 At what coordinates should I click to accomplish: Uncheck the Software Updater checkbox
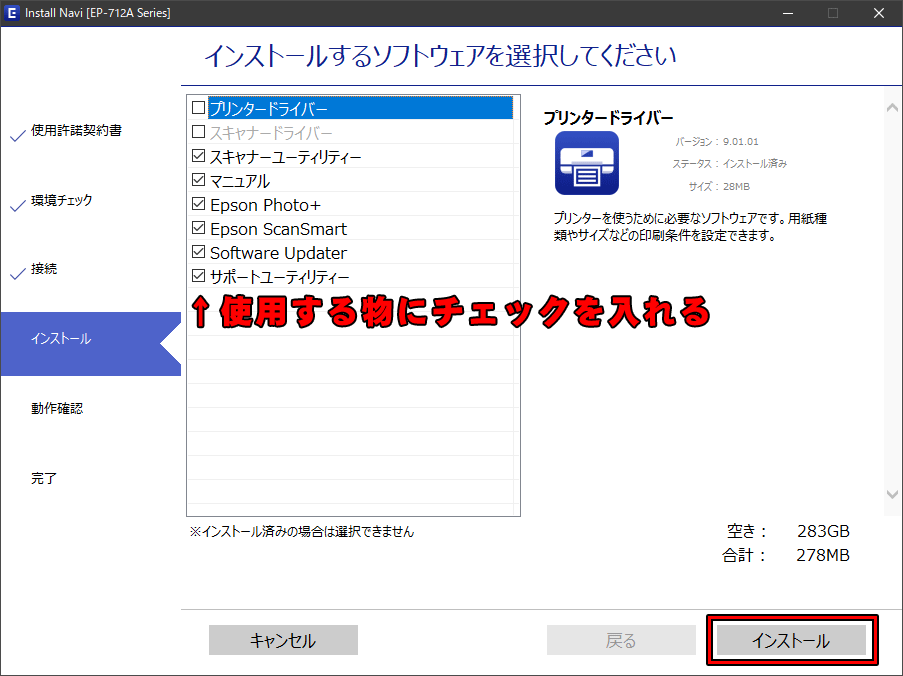click(199, 252)
